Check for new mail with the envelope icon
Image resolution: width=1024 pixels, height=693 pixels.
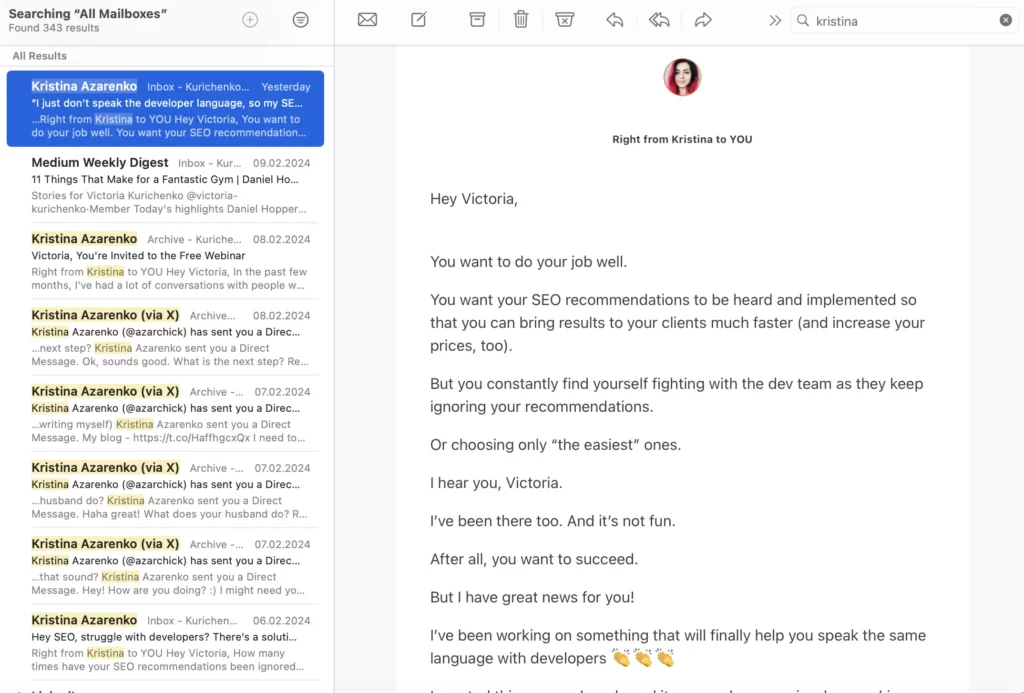pyautogui.click(x=367, y=20)
